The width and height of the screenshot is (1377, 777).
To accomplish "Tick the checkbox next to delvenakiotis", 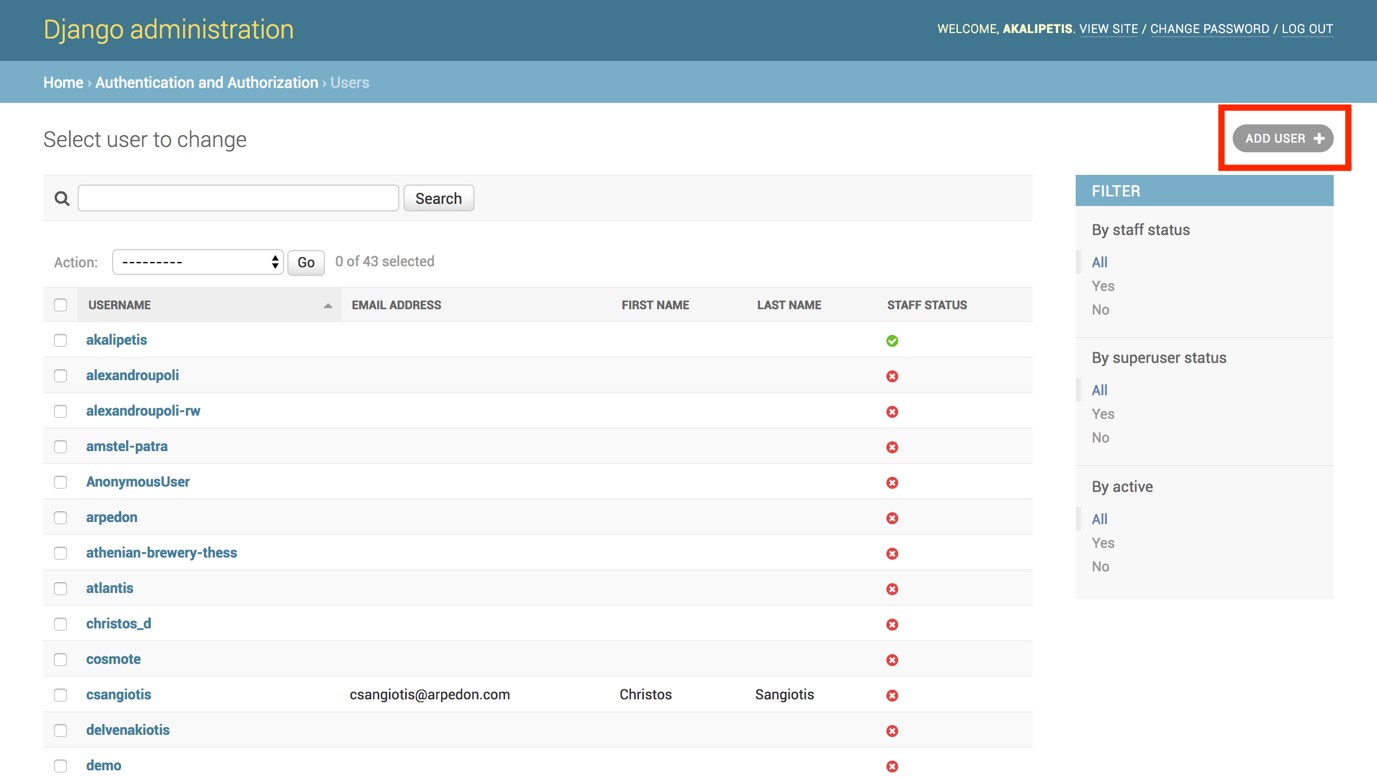I will coord(61,731).
